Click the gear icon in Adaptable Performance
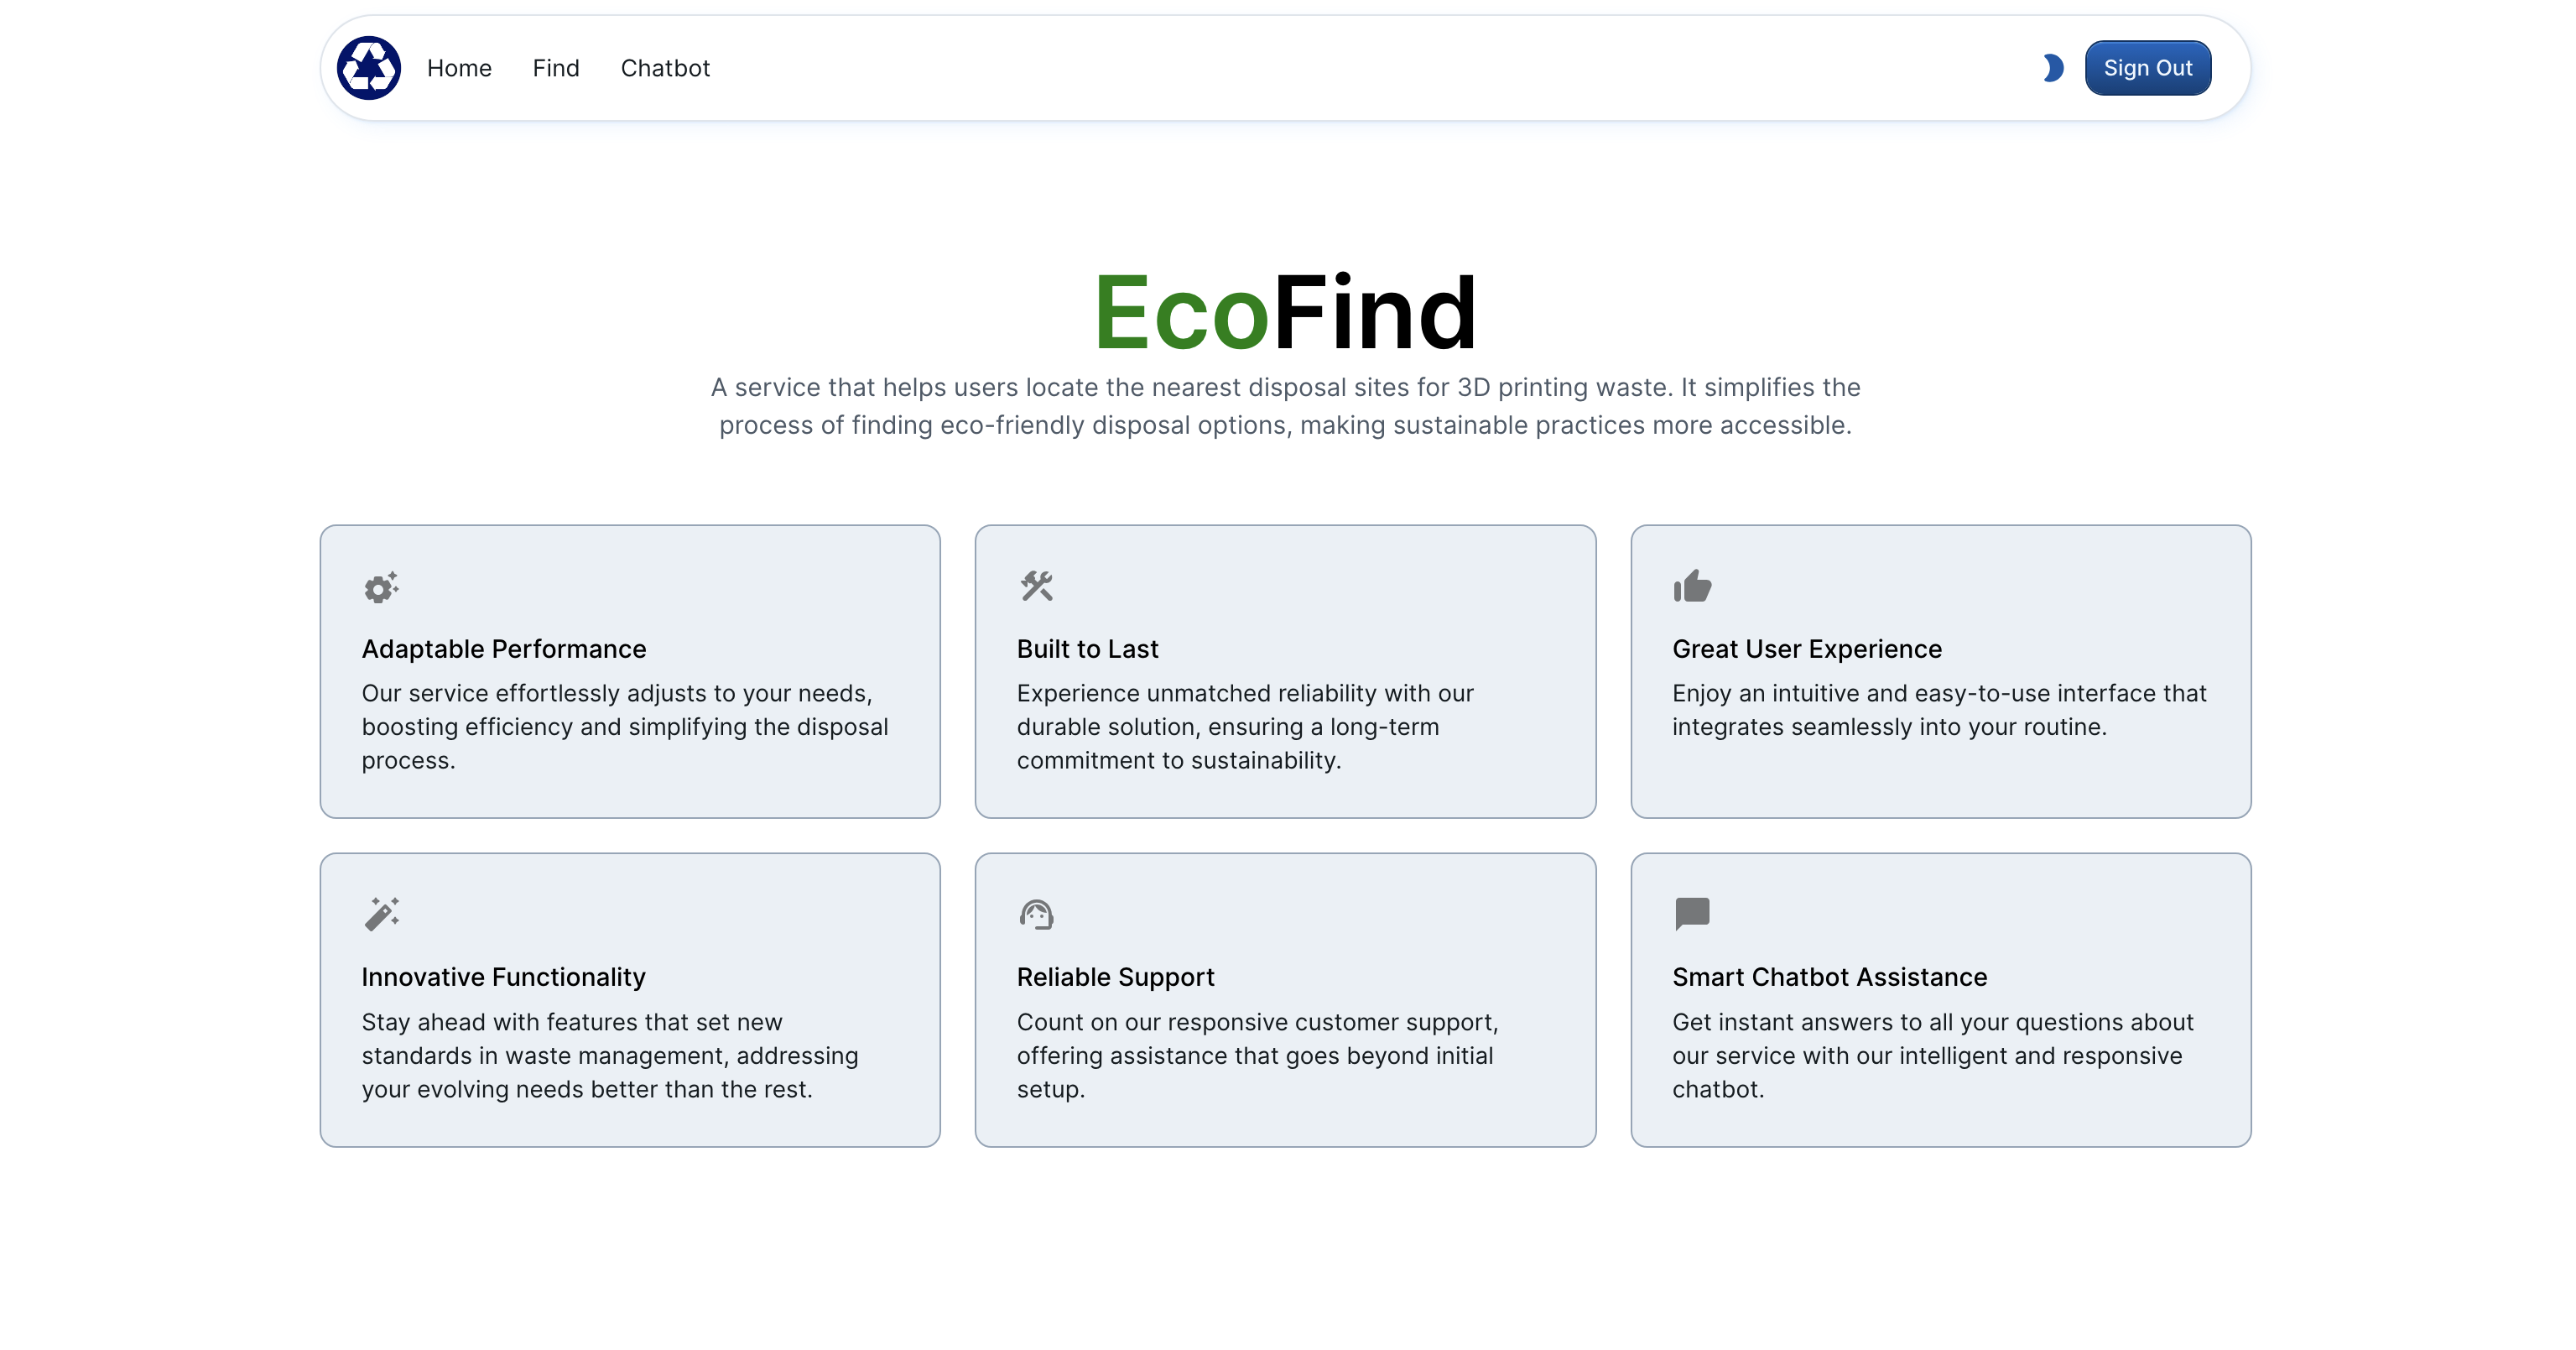Viewport: 2576px width, 1350px height. point(381,587)
